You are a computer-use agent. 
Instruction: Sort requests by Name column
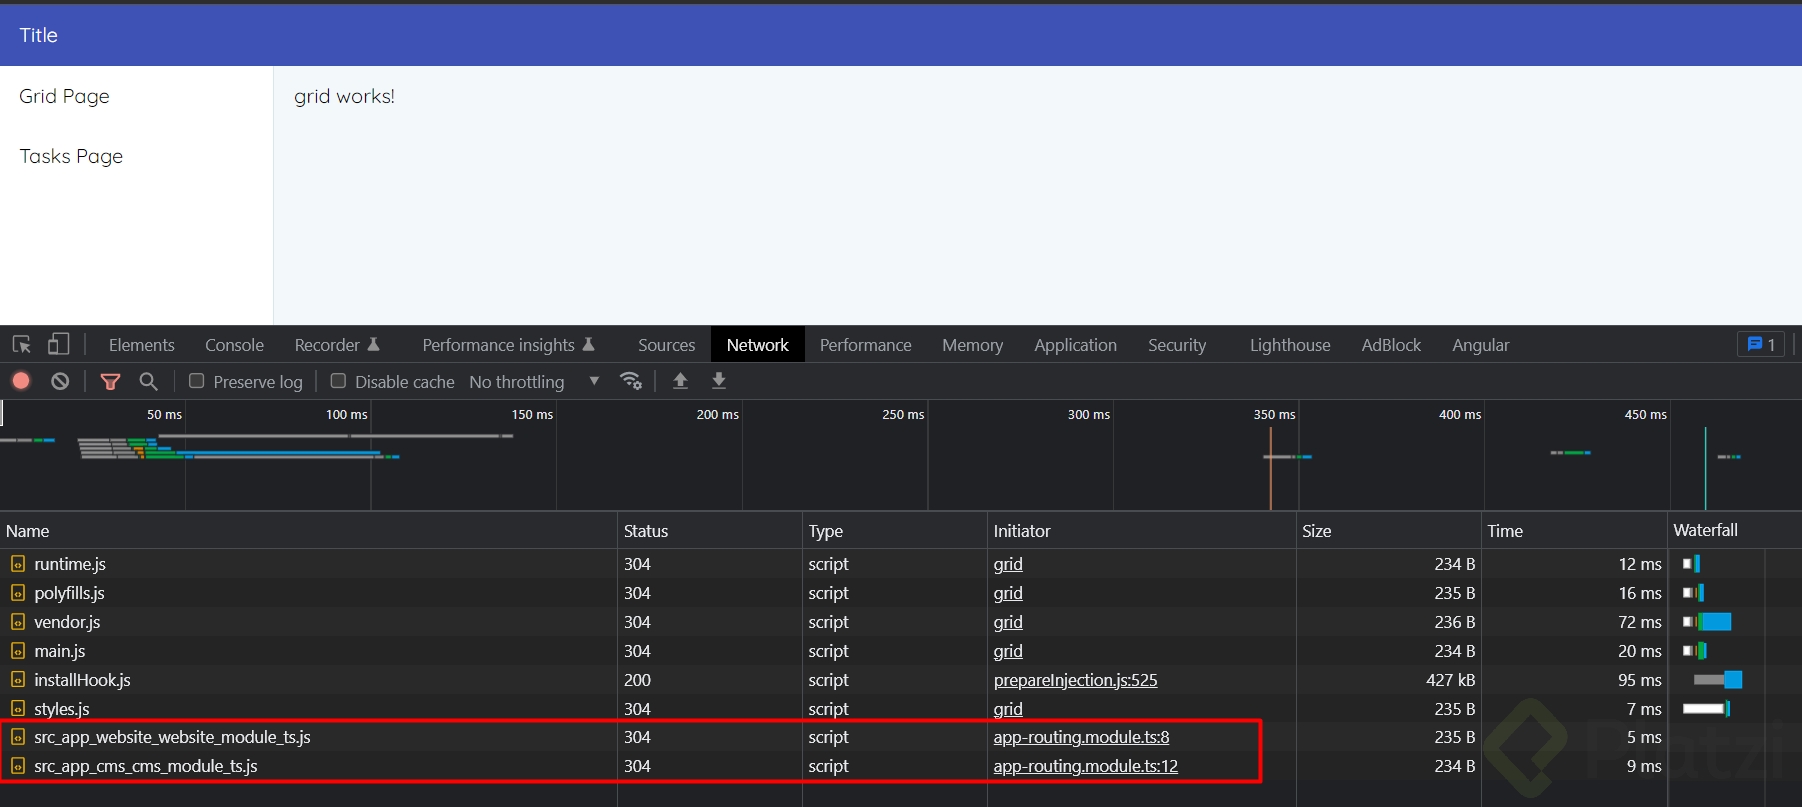308,531
